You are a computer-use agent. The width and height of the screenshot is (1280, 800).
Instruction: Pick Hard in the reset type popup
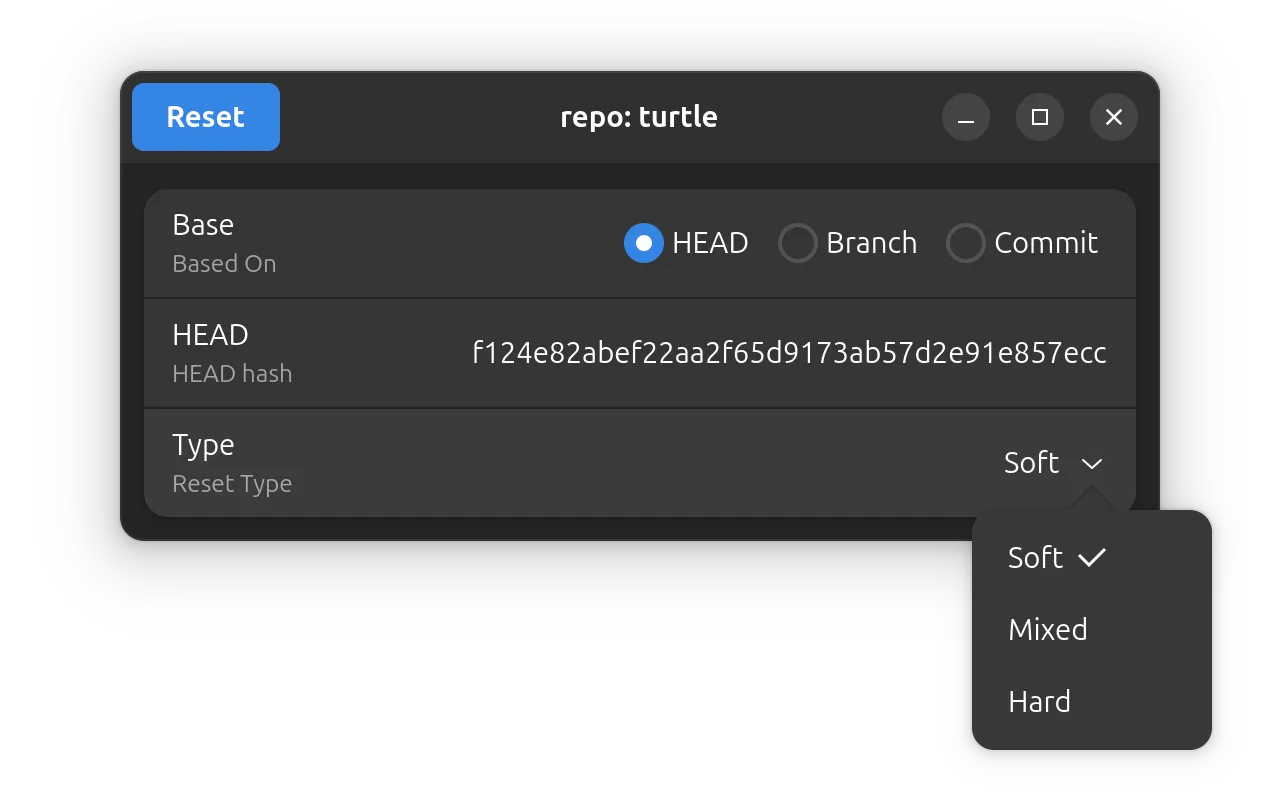coord(1040,701)
